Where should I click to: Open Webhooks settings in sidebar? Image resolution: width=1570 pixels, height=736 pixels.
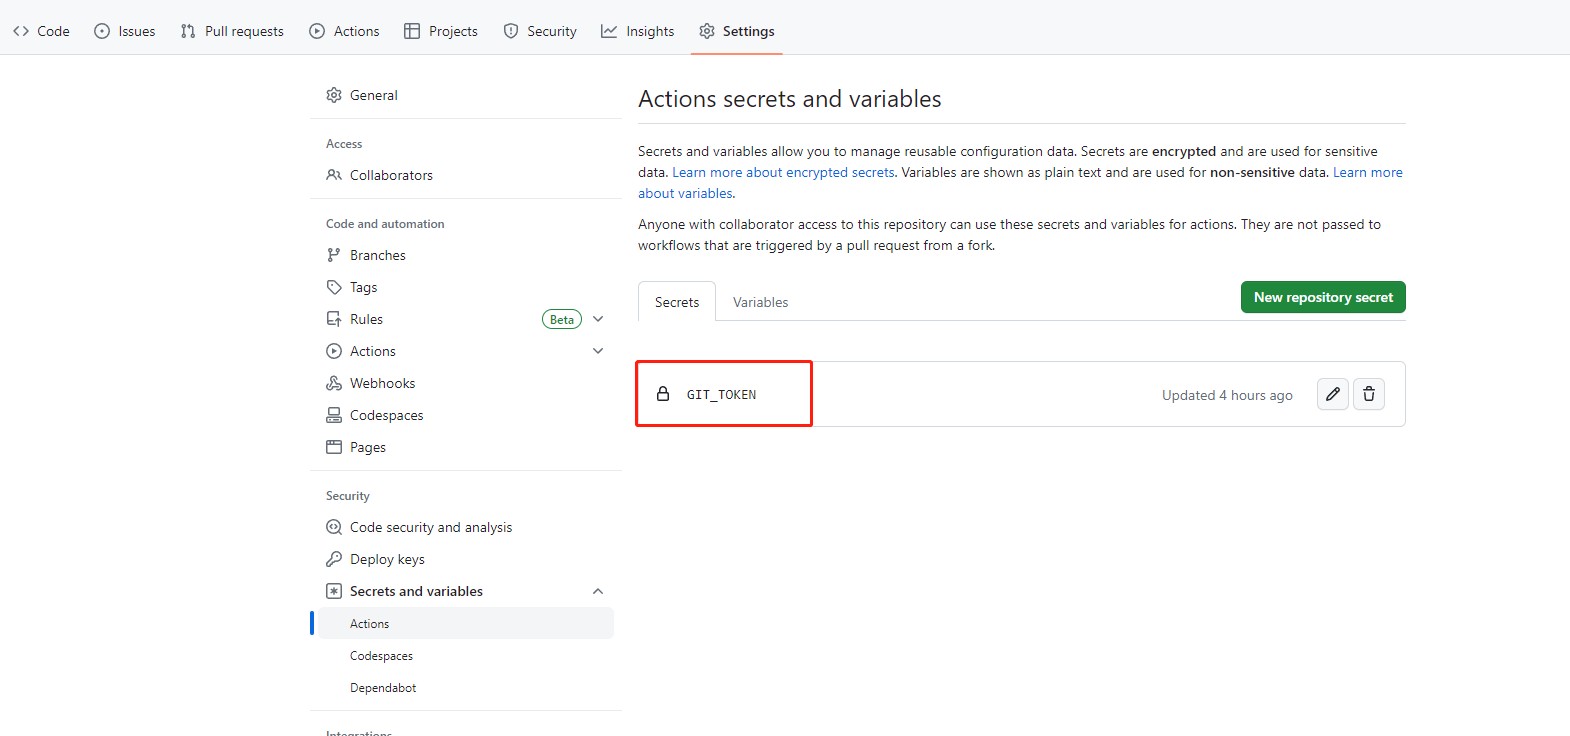pos(382,383)
